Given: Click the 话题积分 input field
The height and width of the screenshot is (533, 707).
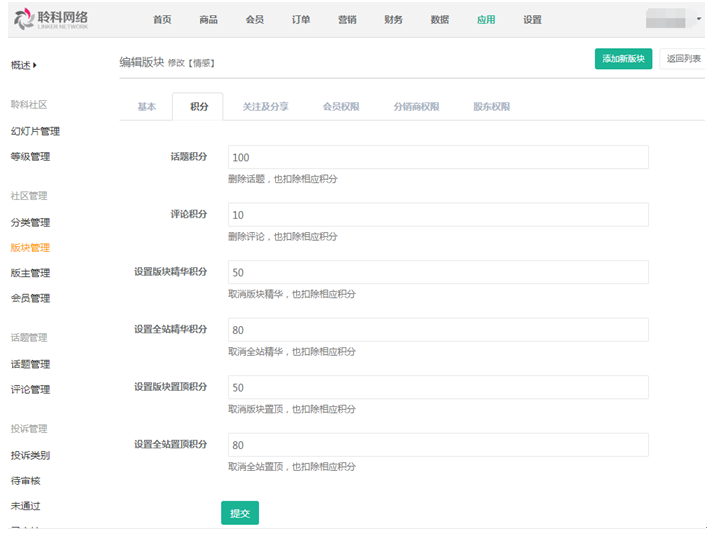Looking at the screenshot, I should (x=438, y=157).
